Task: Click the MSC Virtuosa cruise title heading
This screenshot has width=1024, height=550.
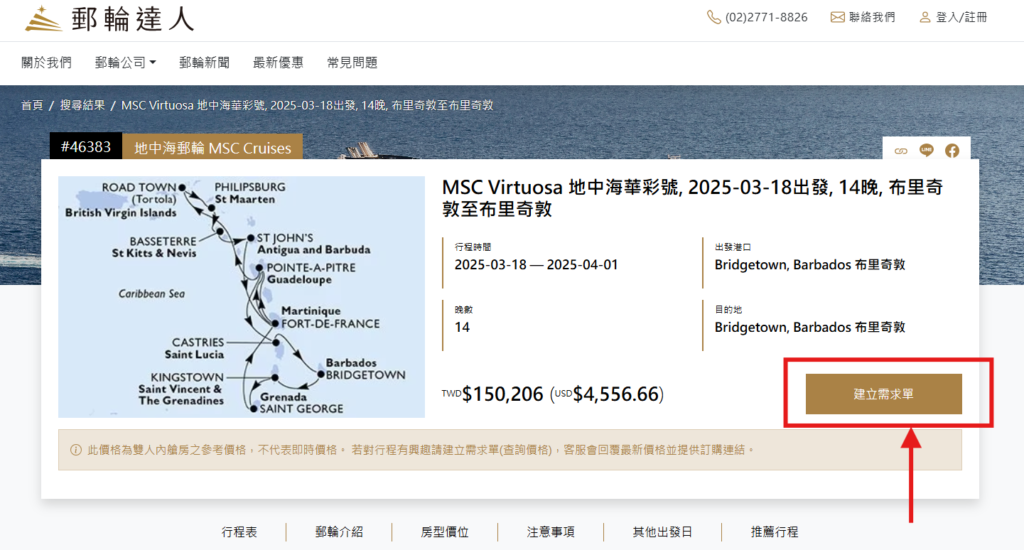Action: tap(692, 198)
